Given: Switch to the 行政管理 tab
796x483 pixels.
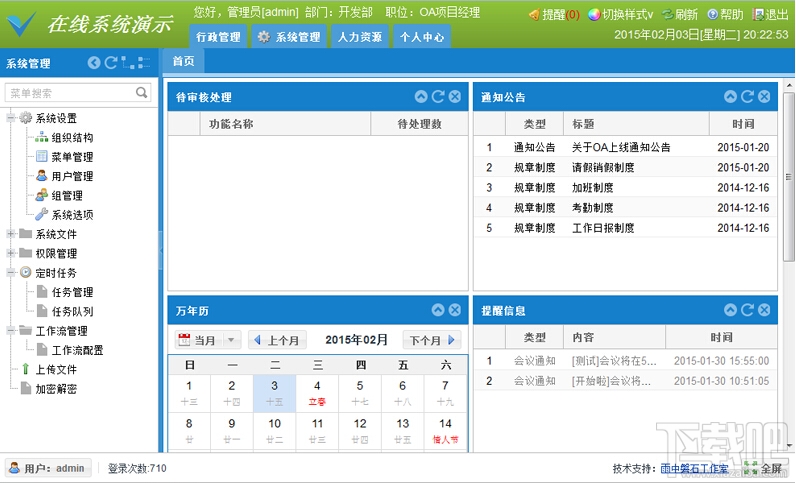Looking at the screenshot, I should pos(218,37).
